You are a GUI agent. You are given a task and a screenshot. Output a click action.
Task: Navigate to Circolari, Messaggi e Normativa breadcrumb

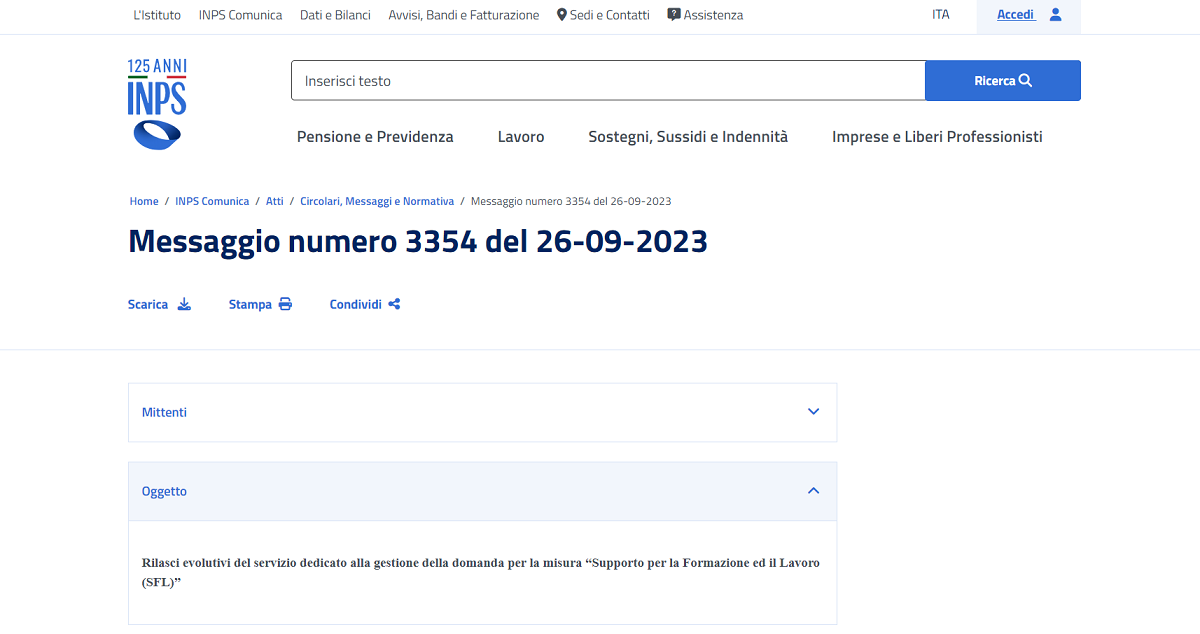click(377, 200)
